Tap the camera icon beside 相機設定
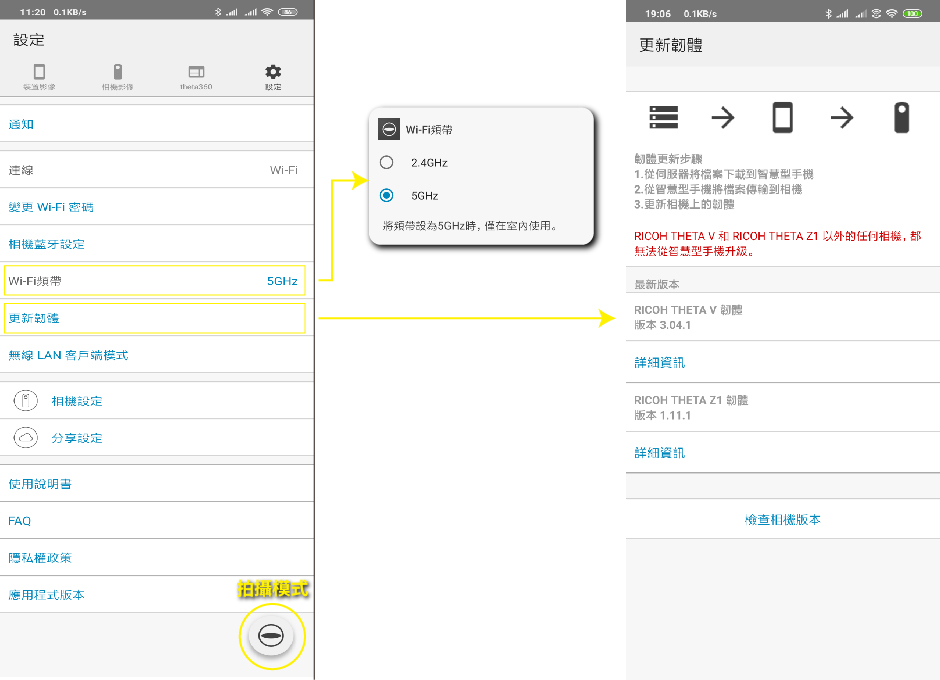The height and width of the screenshot is (680, 940). point(26,401)
